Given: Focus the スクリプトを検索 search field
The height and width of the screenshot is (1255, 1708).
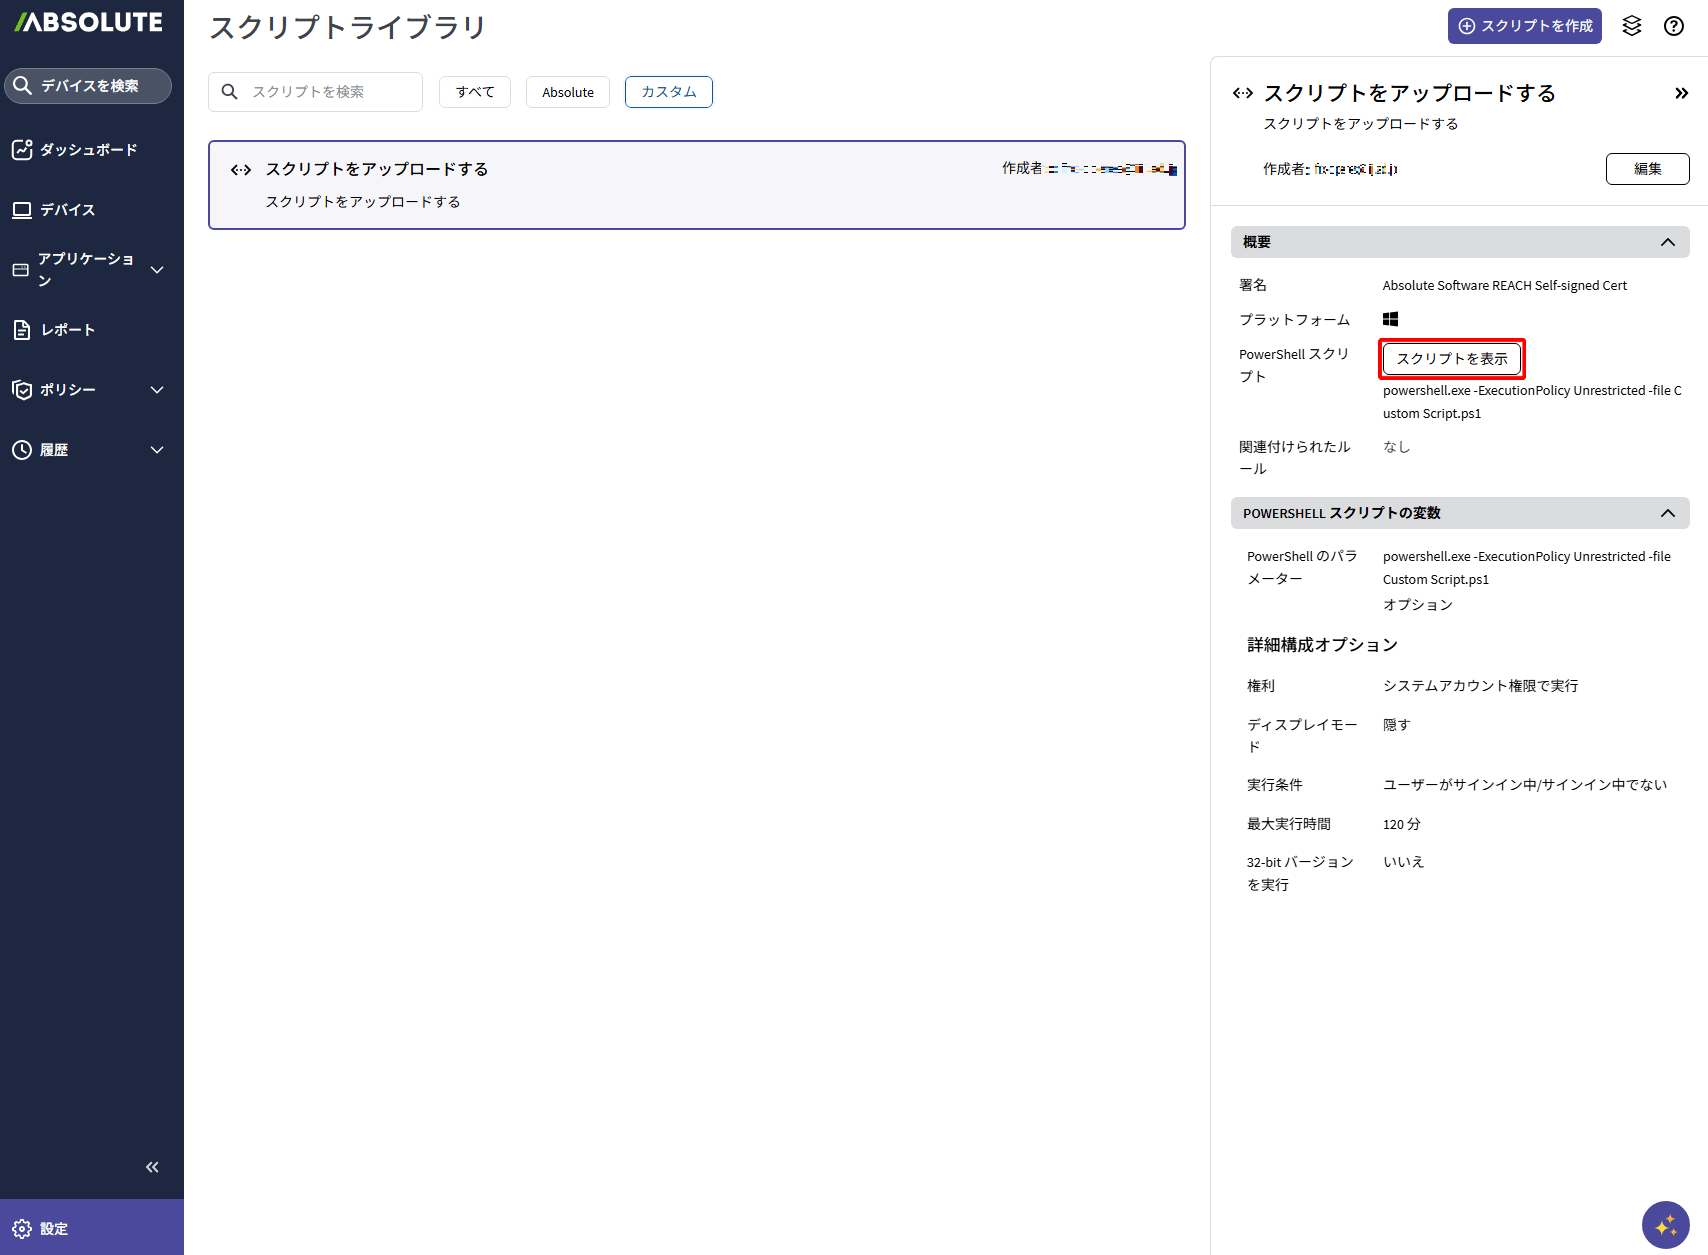Looking at the screenshot, I should click(316, 92).
